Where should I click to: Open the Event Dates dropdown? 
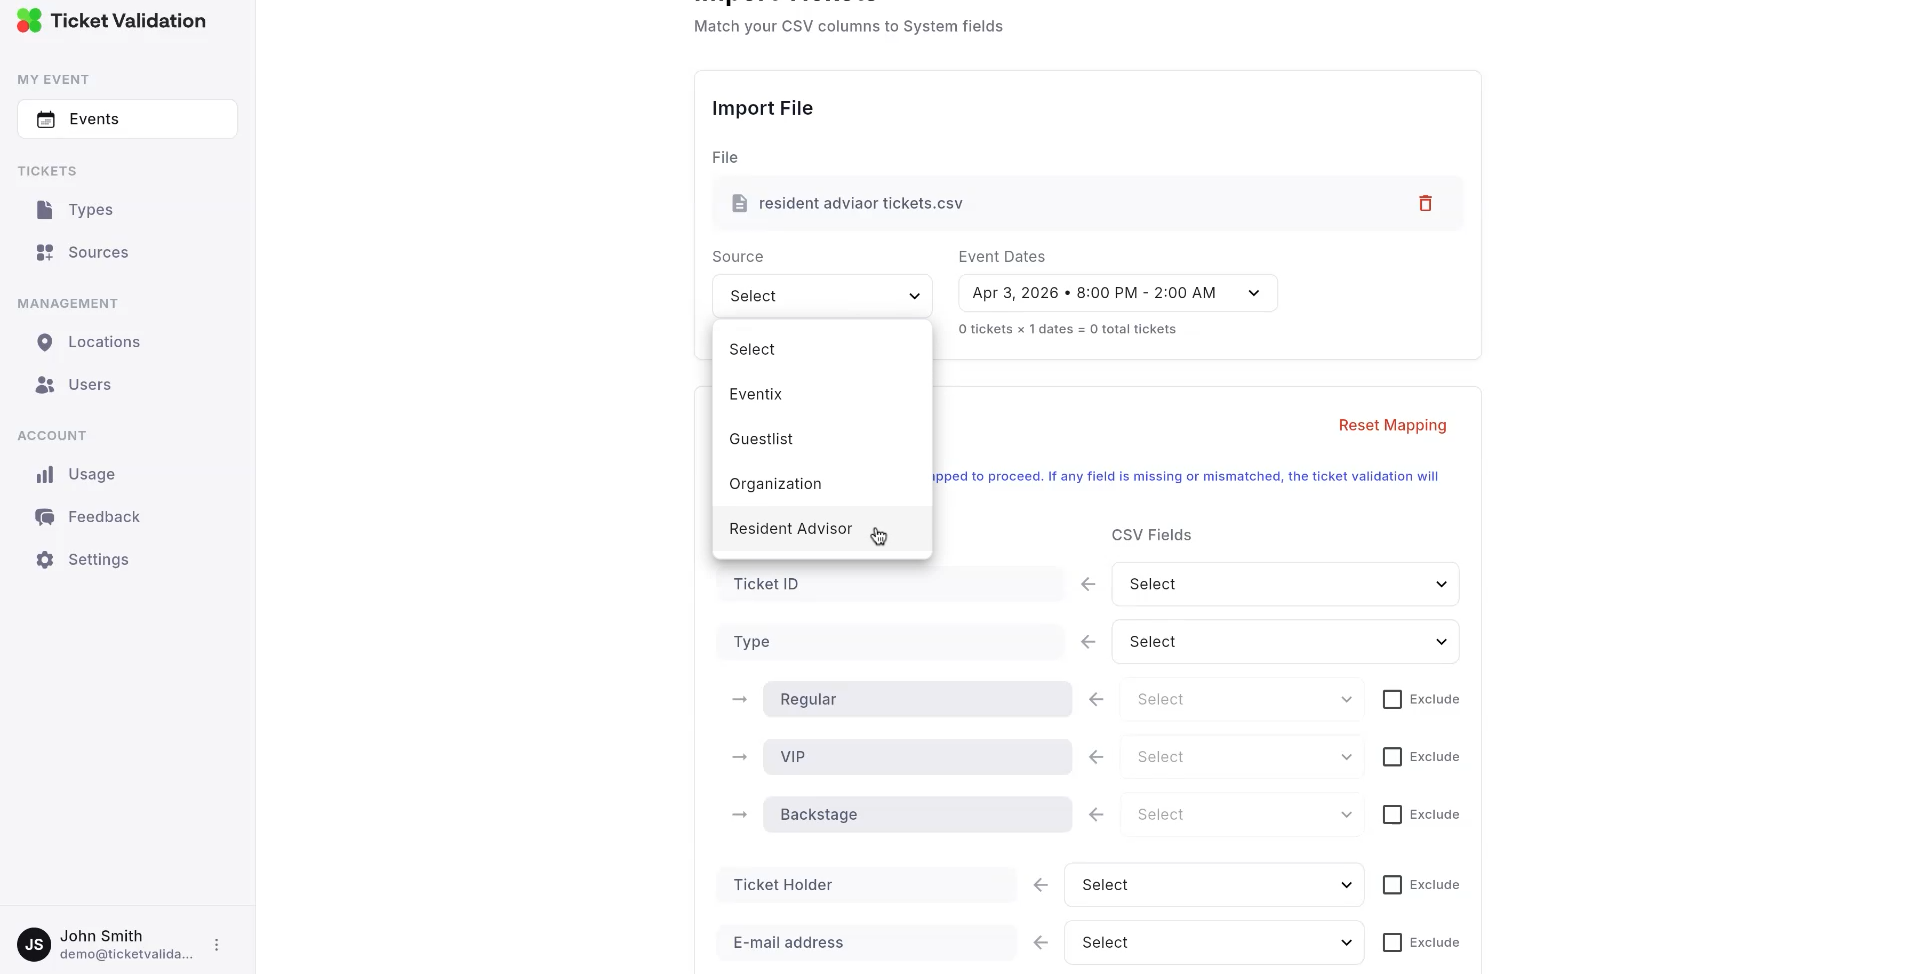tap(1116, 292)
